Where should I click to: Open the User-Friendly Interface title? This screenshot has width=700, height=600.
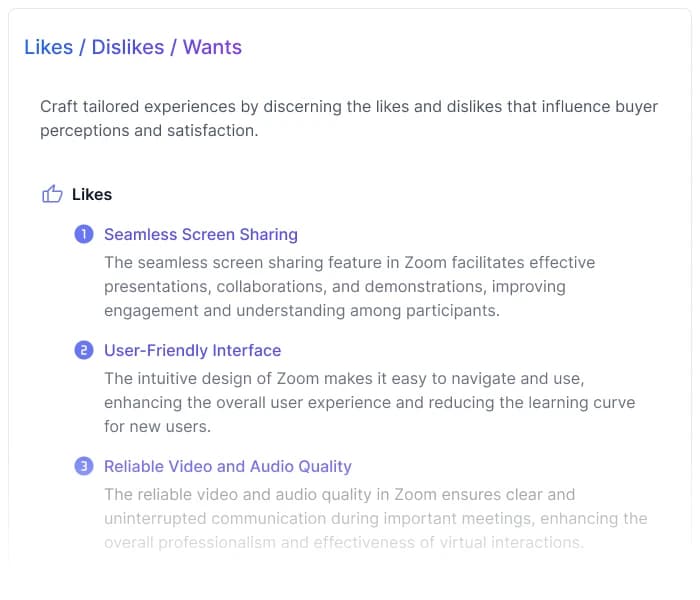point(192,350)
